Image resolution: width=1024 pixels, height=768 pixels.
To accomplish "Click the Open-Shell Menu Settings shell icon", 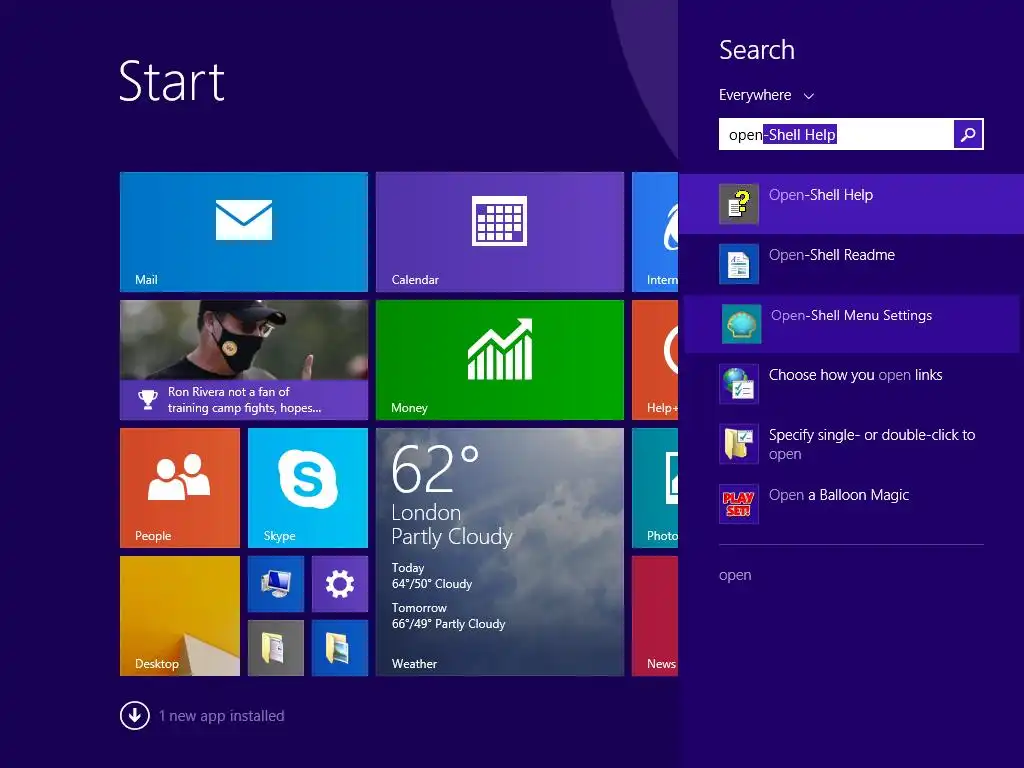I will pyautogui.click(x=741, y=324).
